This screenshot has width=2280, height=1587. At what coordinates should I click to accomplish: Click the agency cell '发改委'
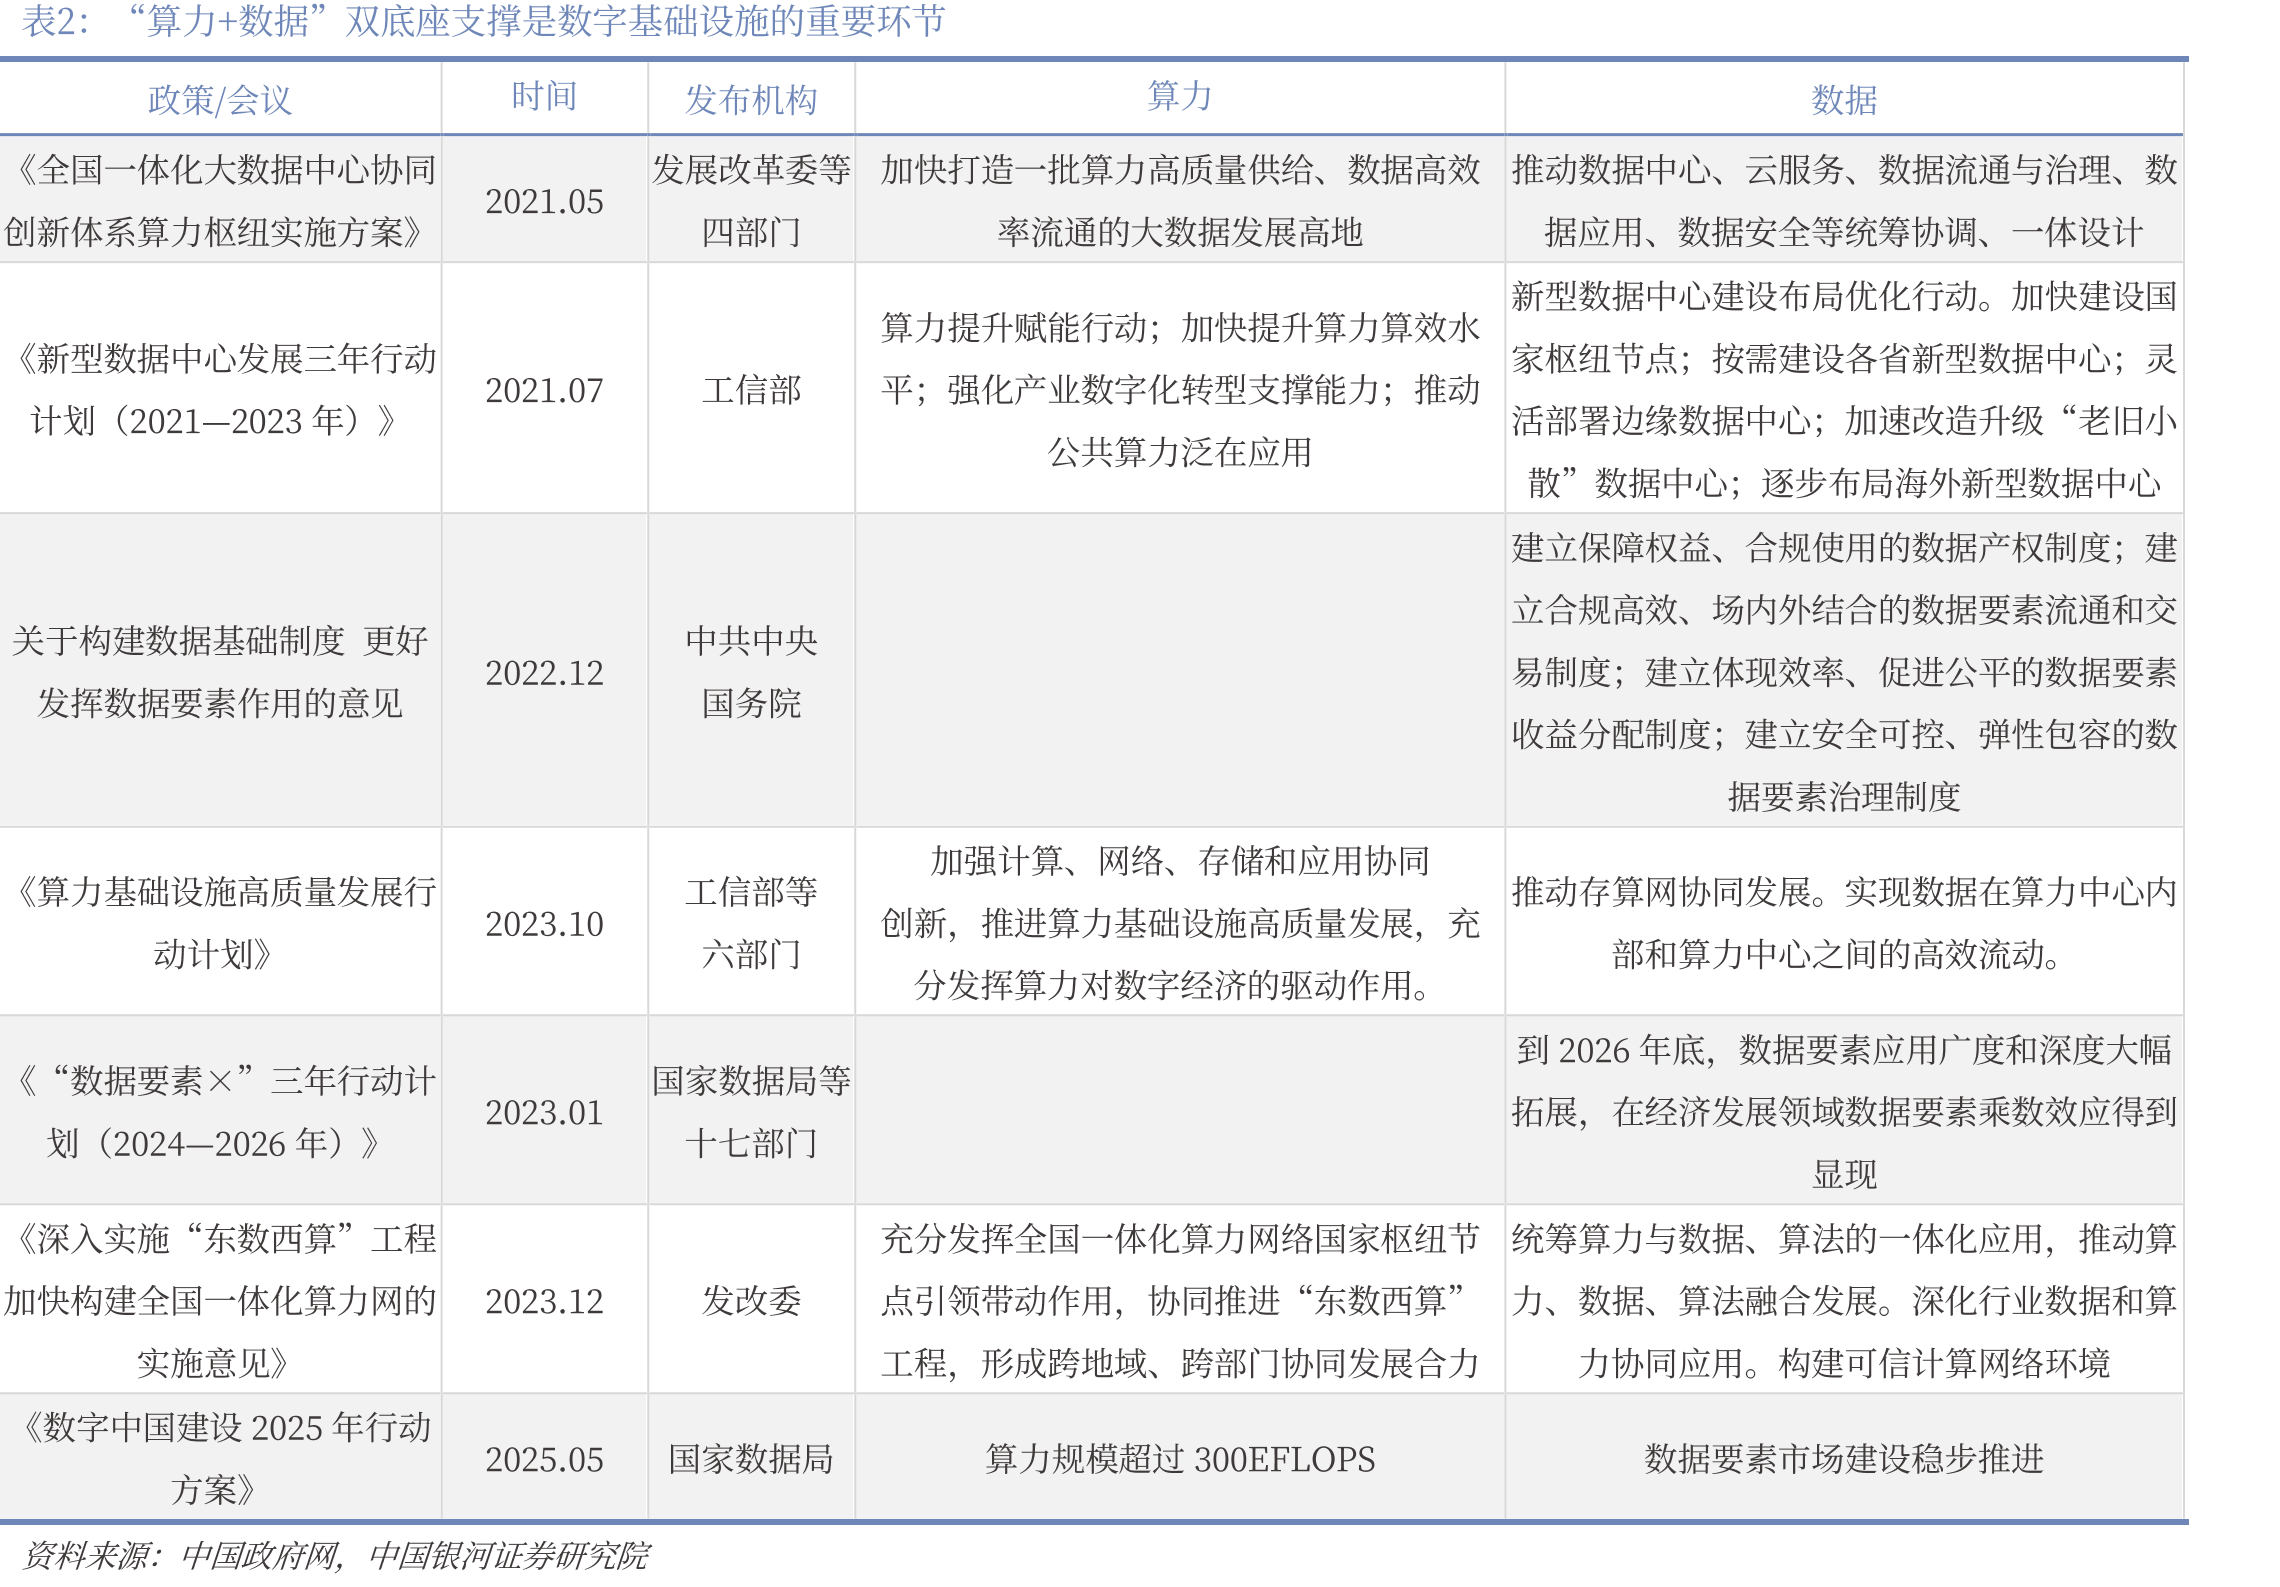click(751, 1301)
